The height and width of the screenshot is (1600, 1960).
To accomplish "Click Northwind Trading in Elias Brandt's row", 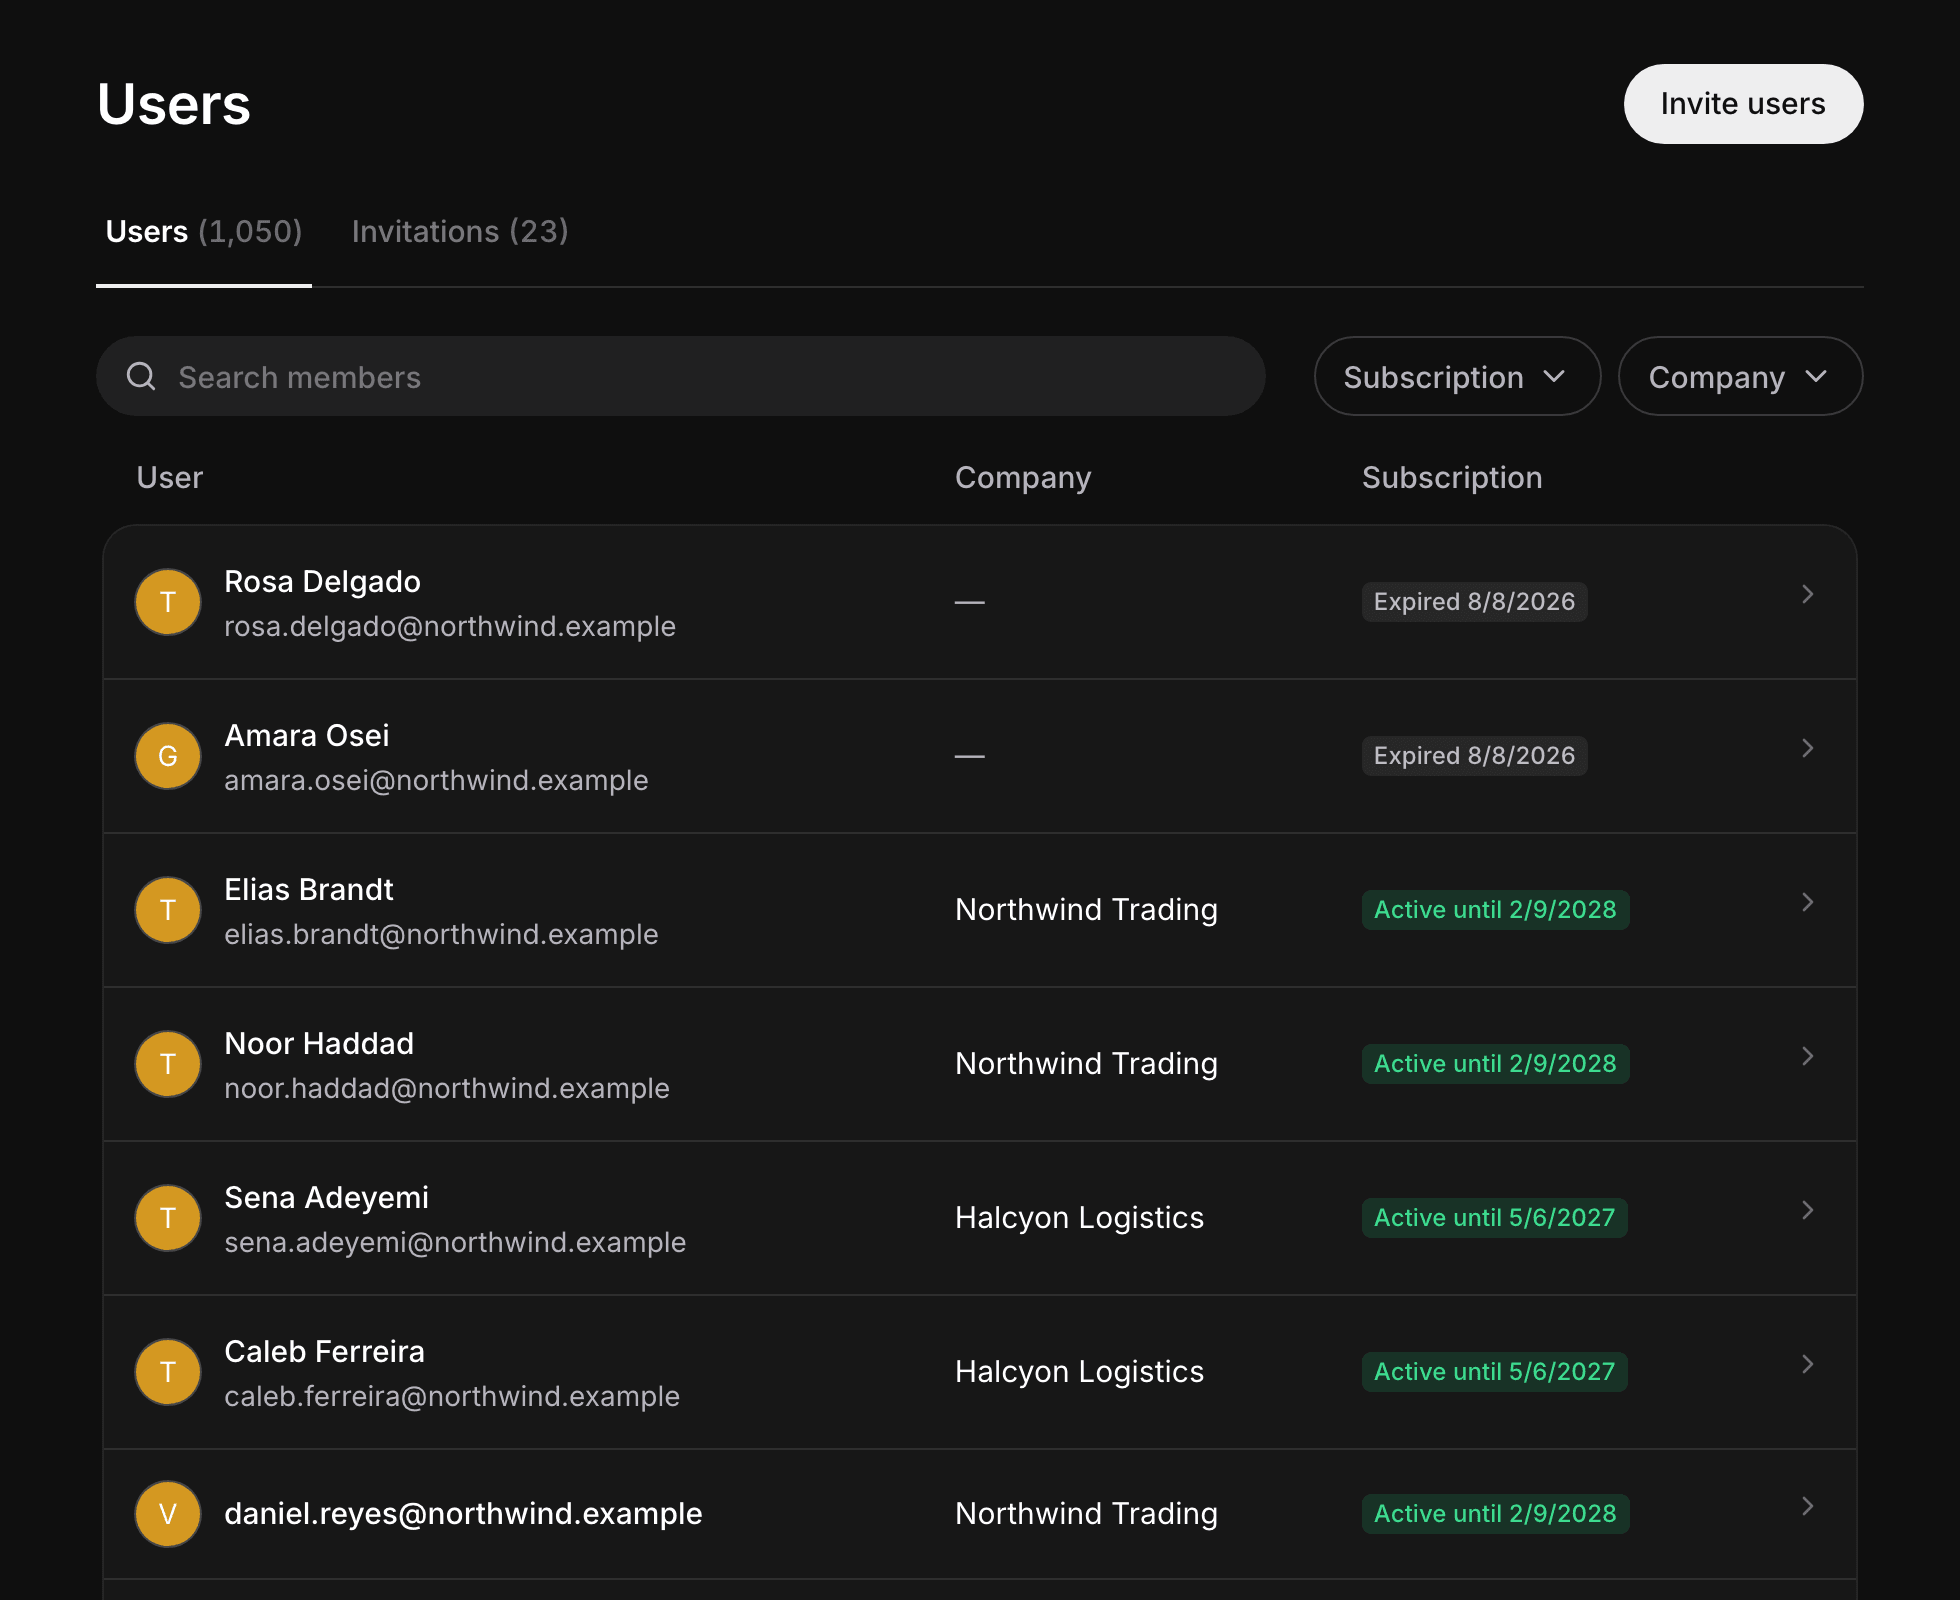I will pos(1086,910).
